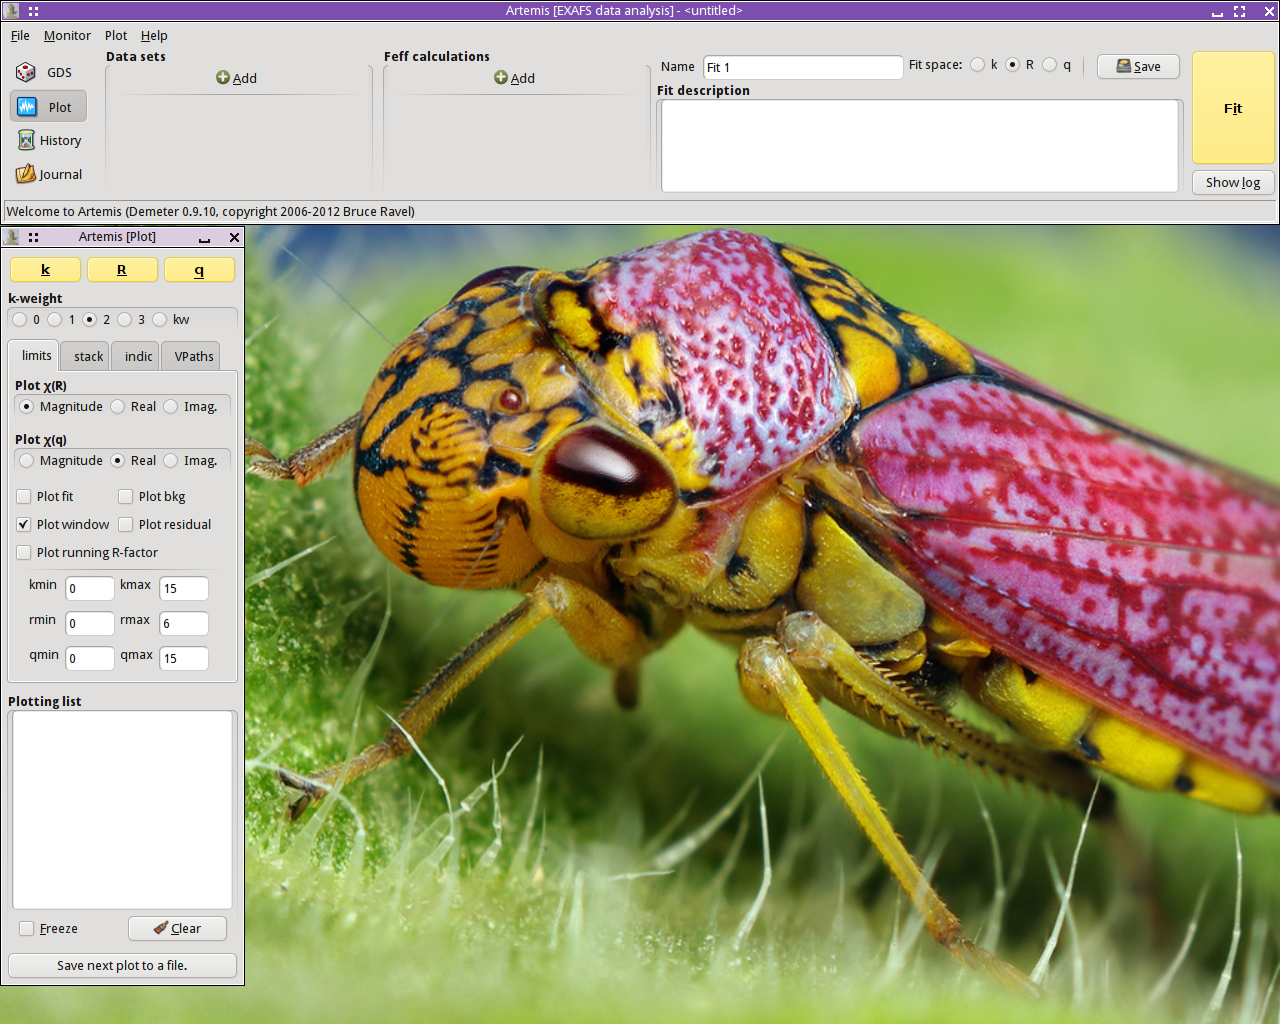Plot in q space with yellow q button
The width and height of the screenshot is (1280, 1024).
(x=199, y=270)
